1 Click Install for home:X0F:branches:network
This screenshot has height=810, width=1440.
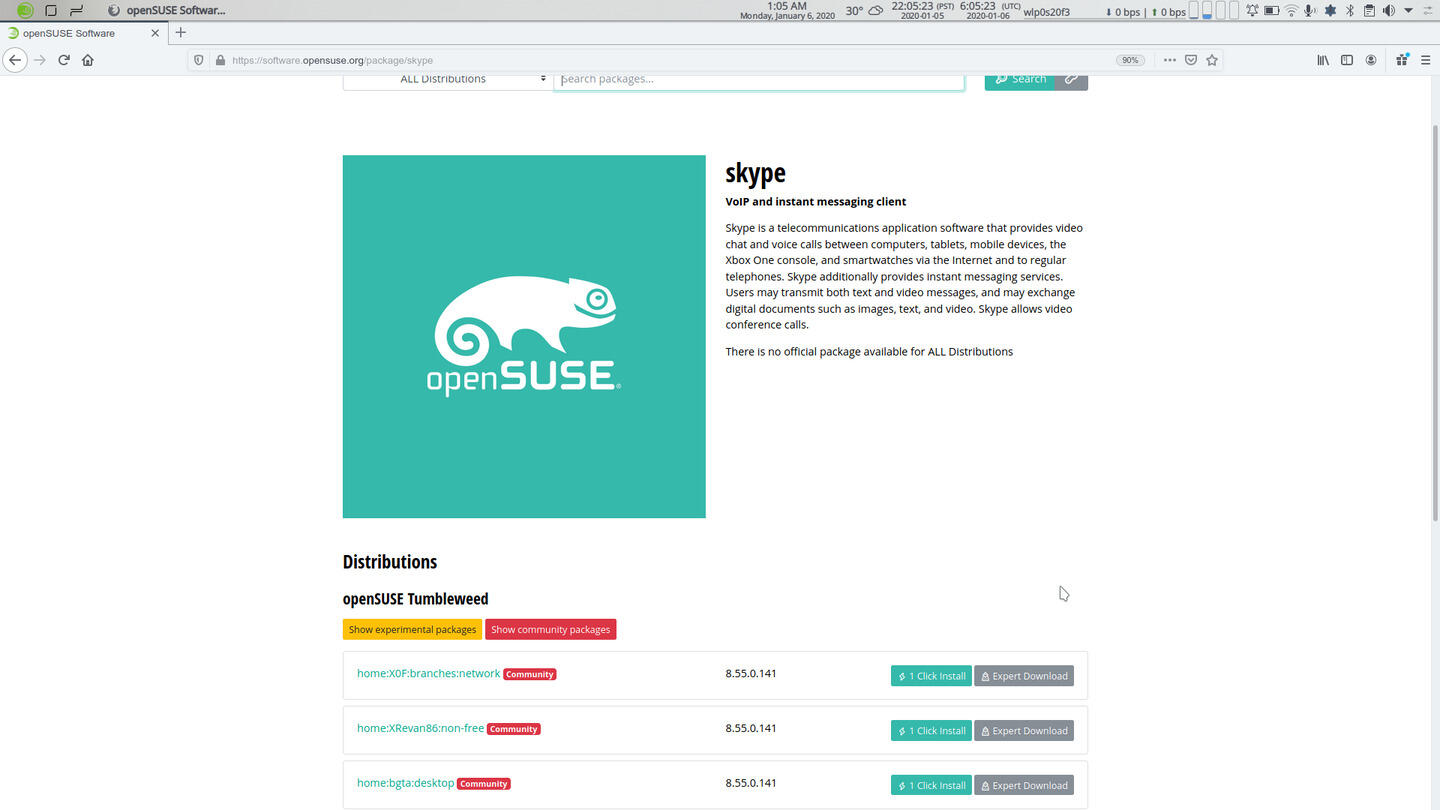click(931, 676)
